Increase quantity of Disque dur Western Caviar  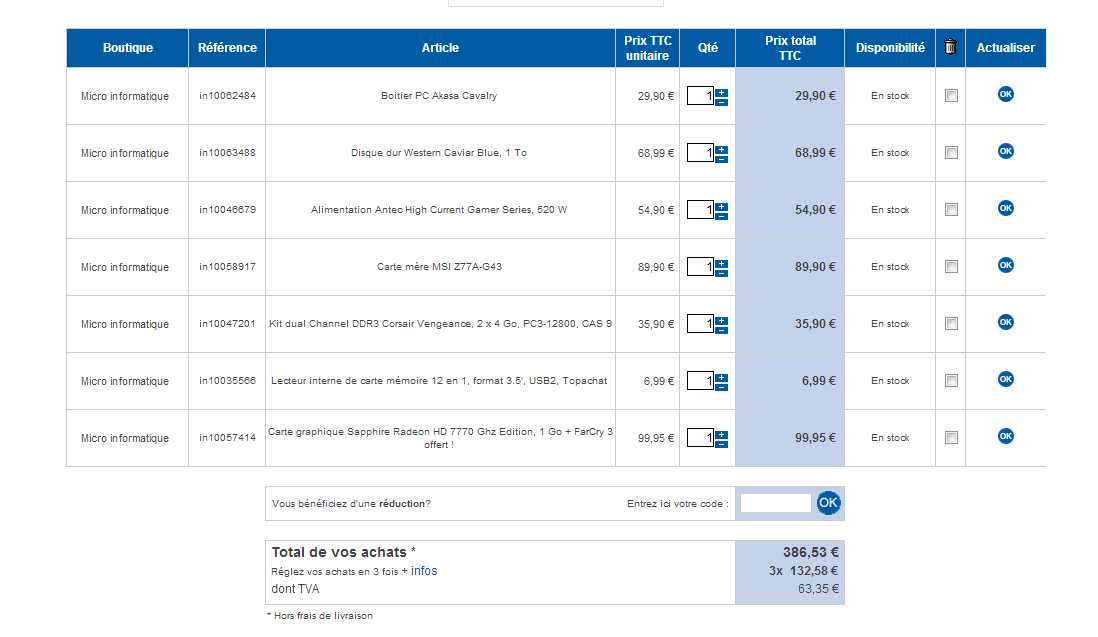[722, 149]
